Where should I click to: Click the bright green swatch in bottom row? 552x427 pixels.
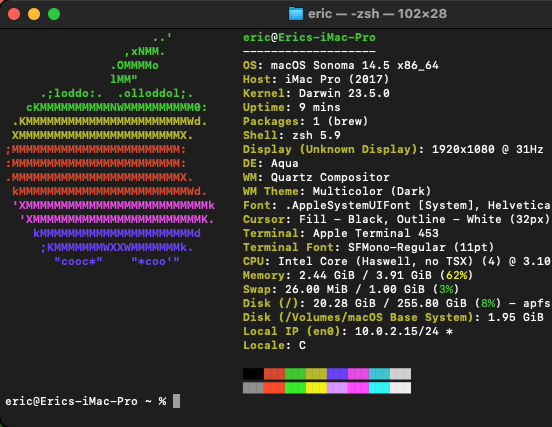(295, 388)
